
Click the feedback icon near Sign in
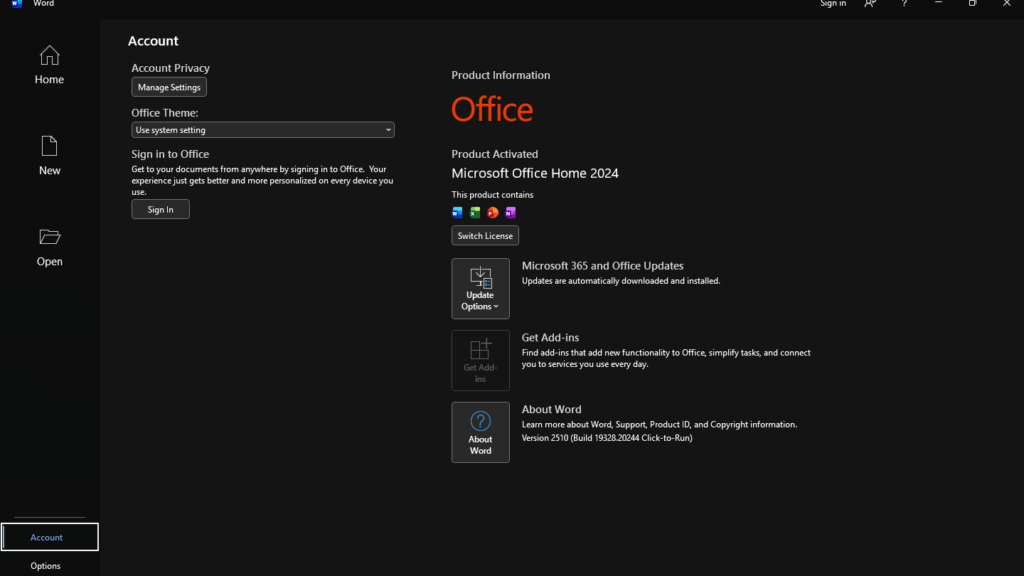tap(869, 5)
